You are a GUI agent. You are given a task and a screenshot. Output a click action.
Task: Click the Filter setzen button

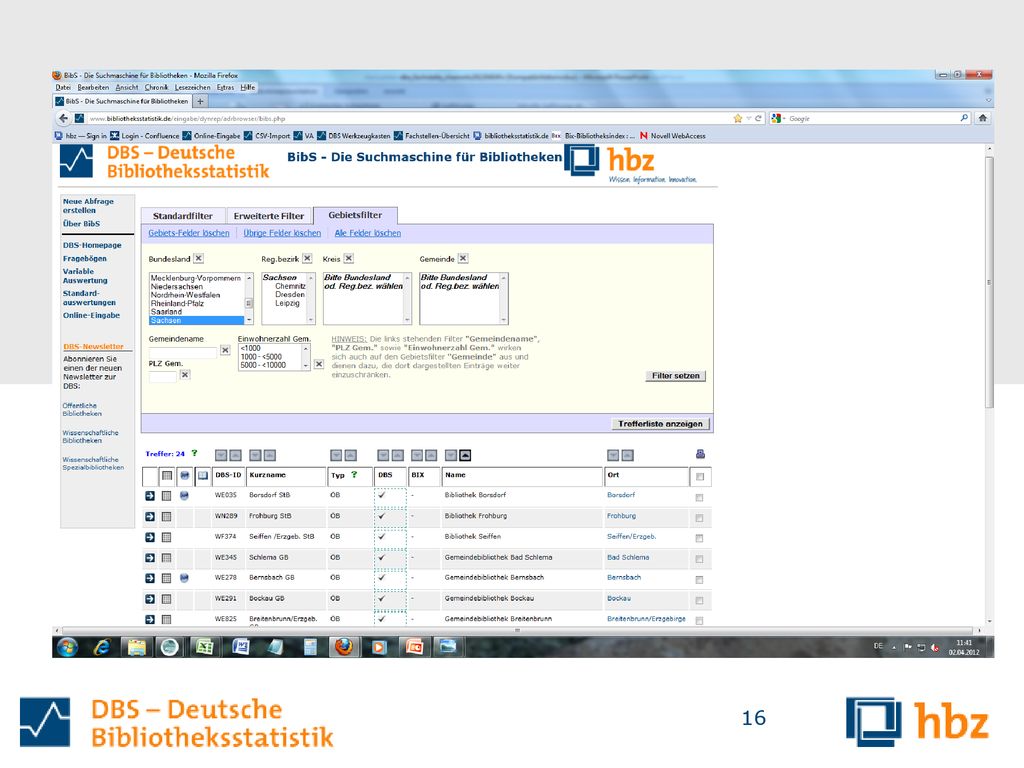coord(675,376)
